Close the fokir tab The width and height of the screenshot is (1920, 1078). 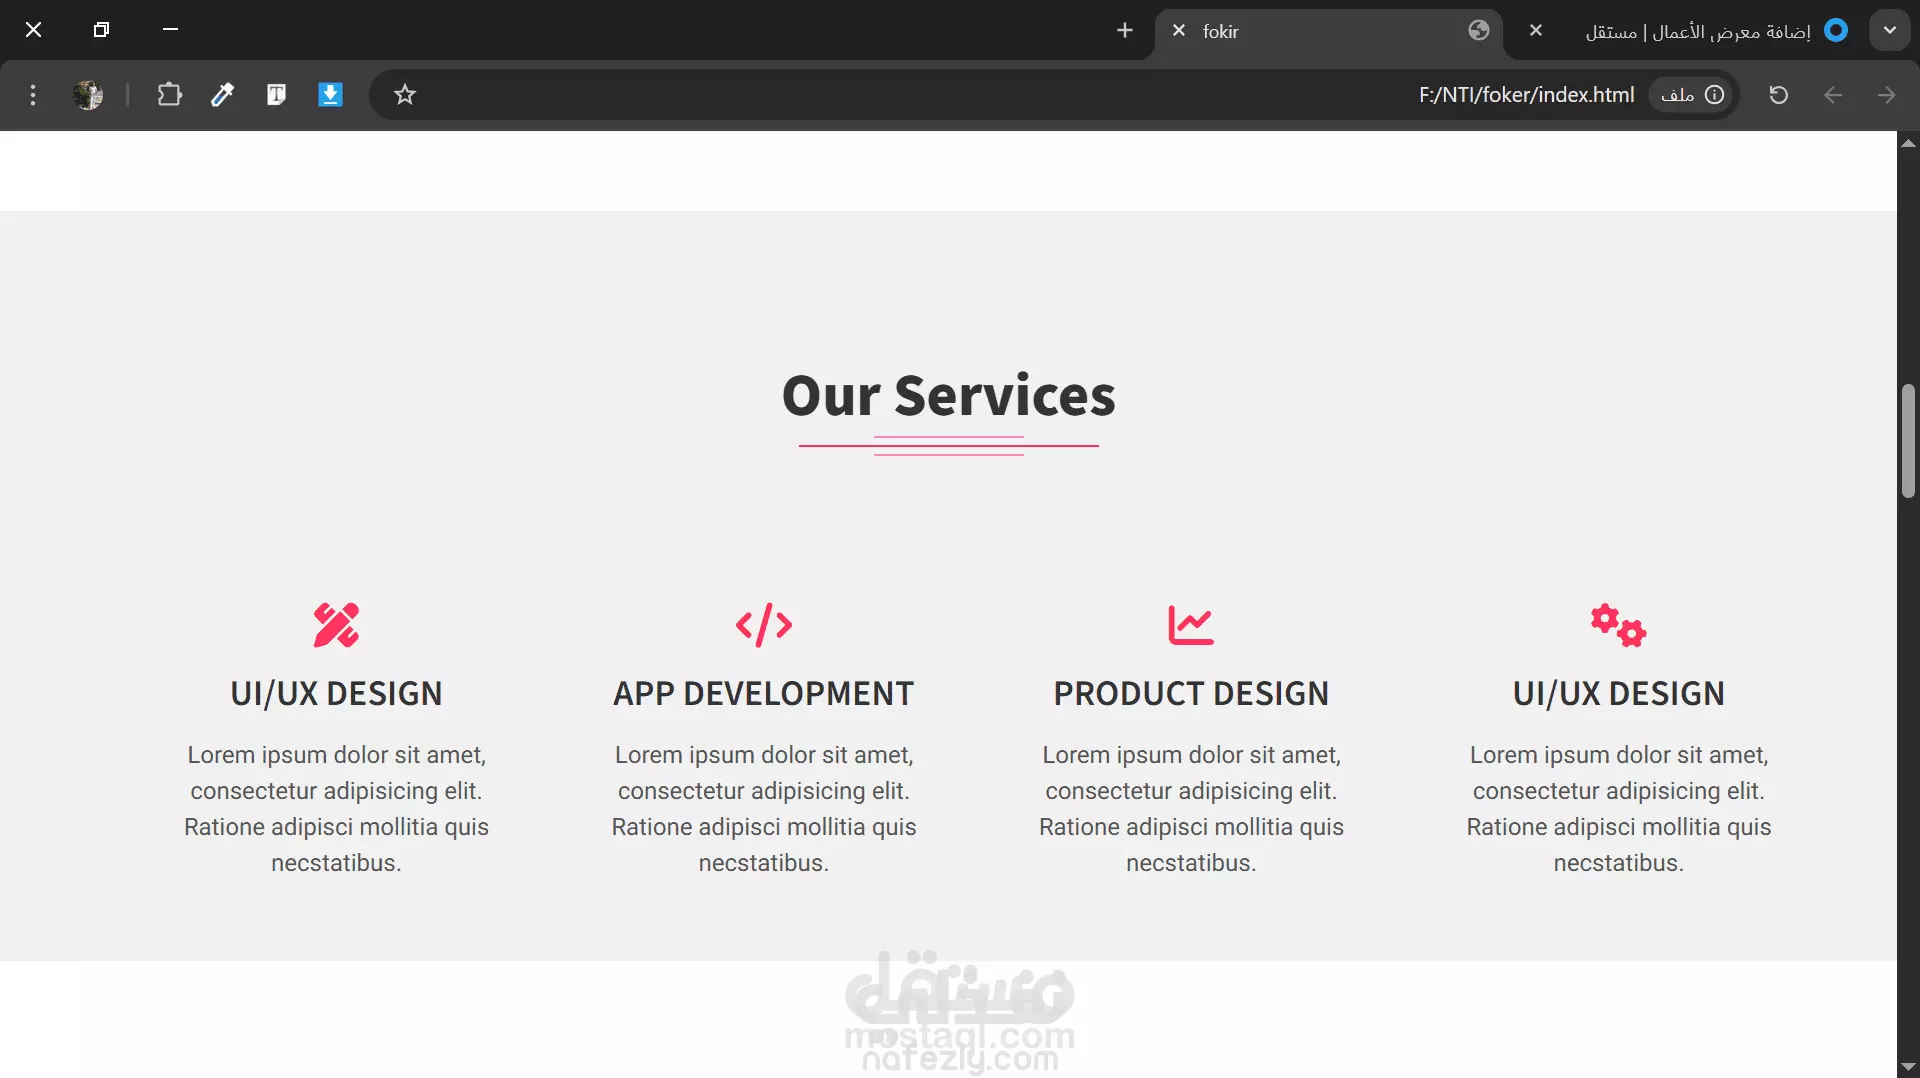tap(1179, 31)
